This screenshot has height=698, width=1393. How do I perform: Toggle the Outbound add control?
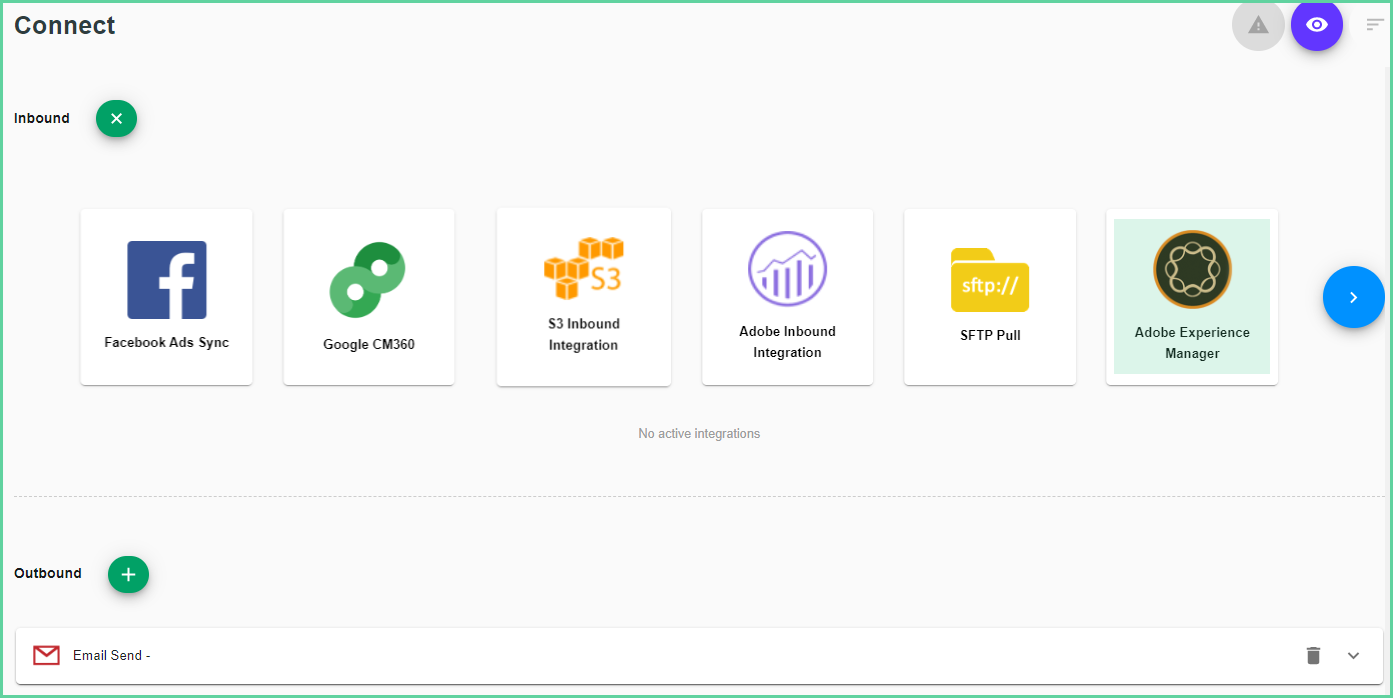pos(127,574)
